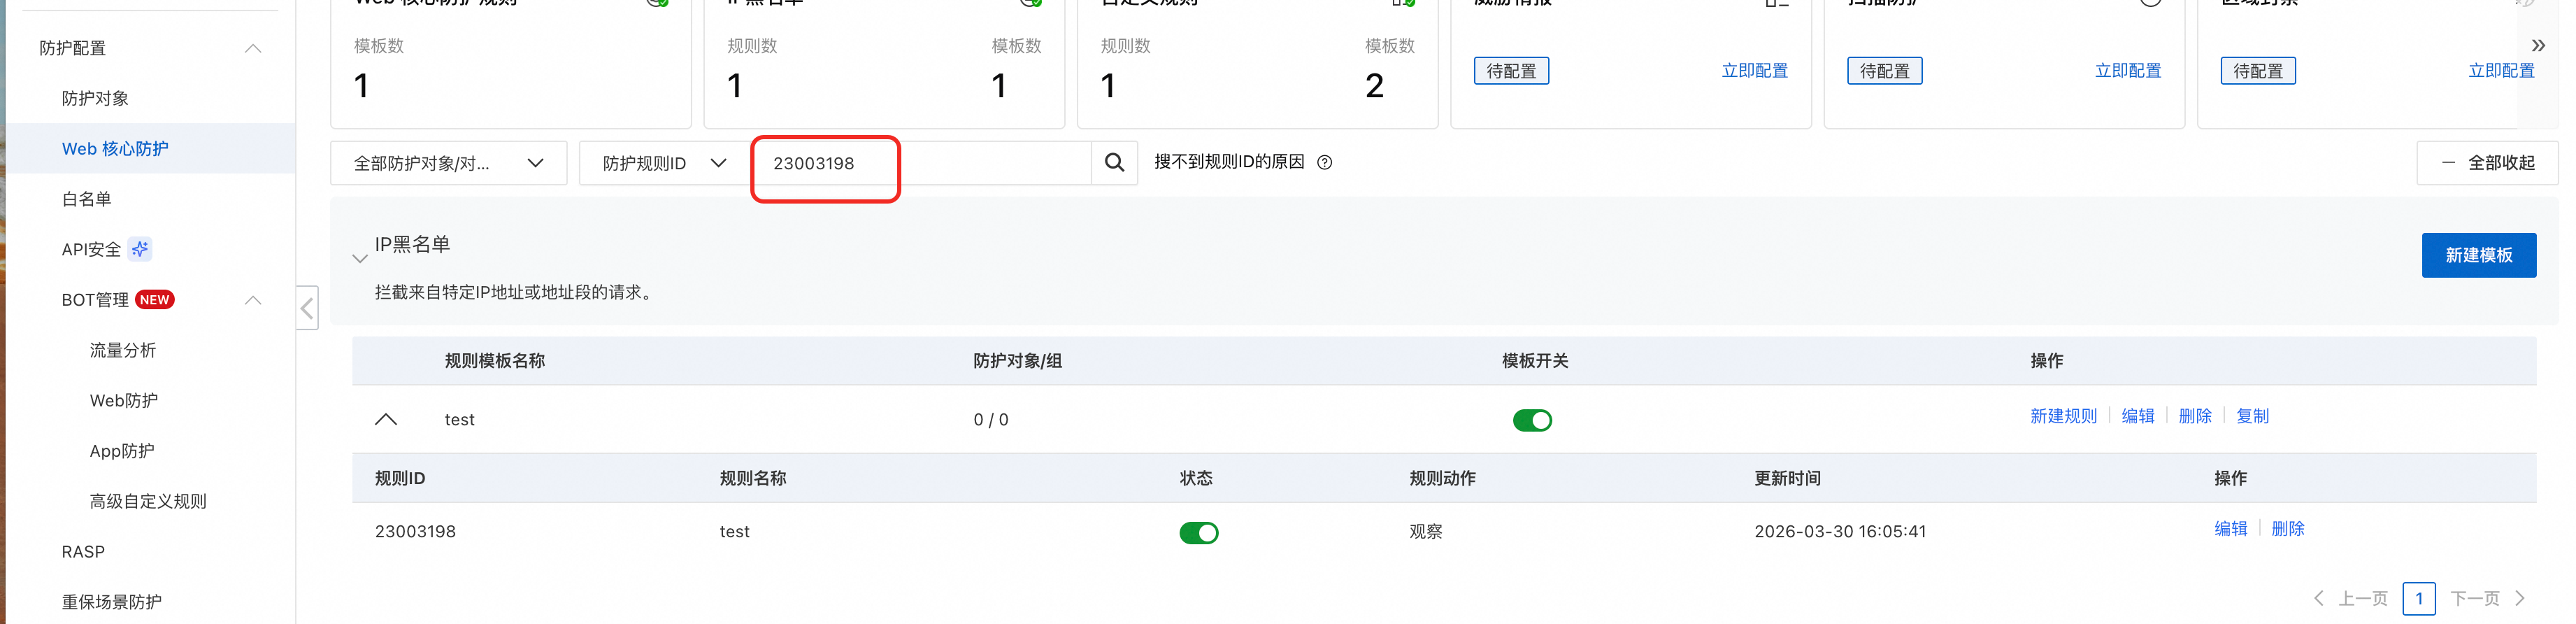Collapse the test template row
This screenshot has height=624, width=2576.
[386, 419]
